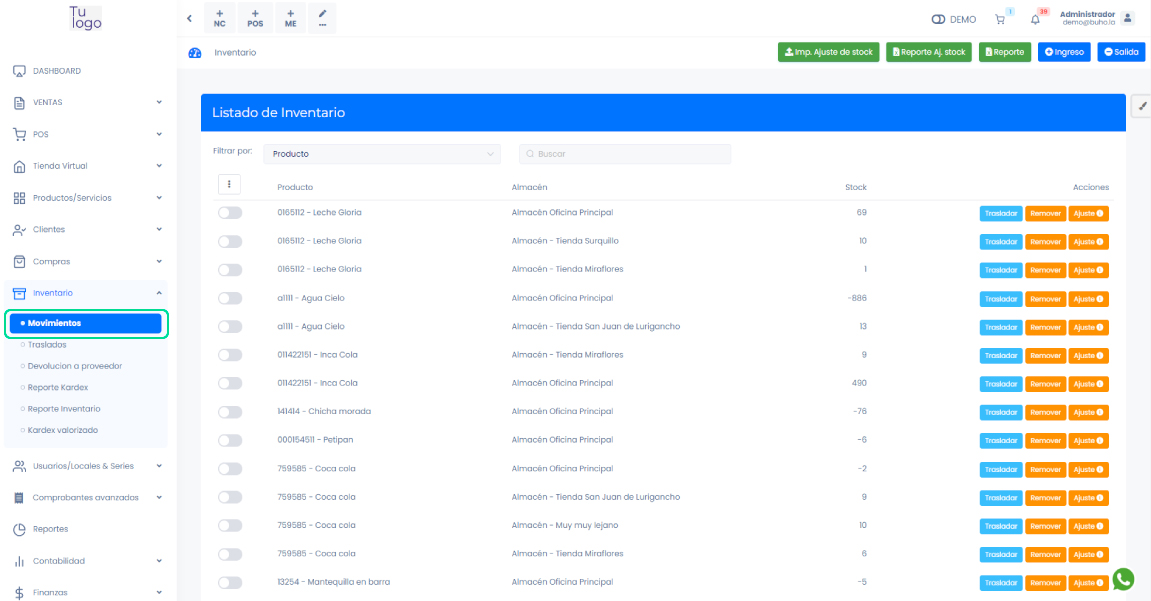Click the blue Ingreso button
The height and width of the screenshot is (601, 1151).
pyautogui.click(x=1063, y=52)
